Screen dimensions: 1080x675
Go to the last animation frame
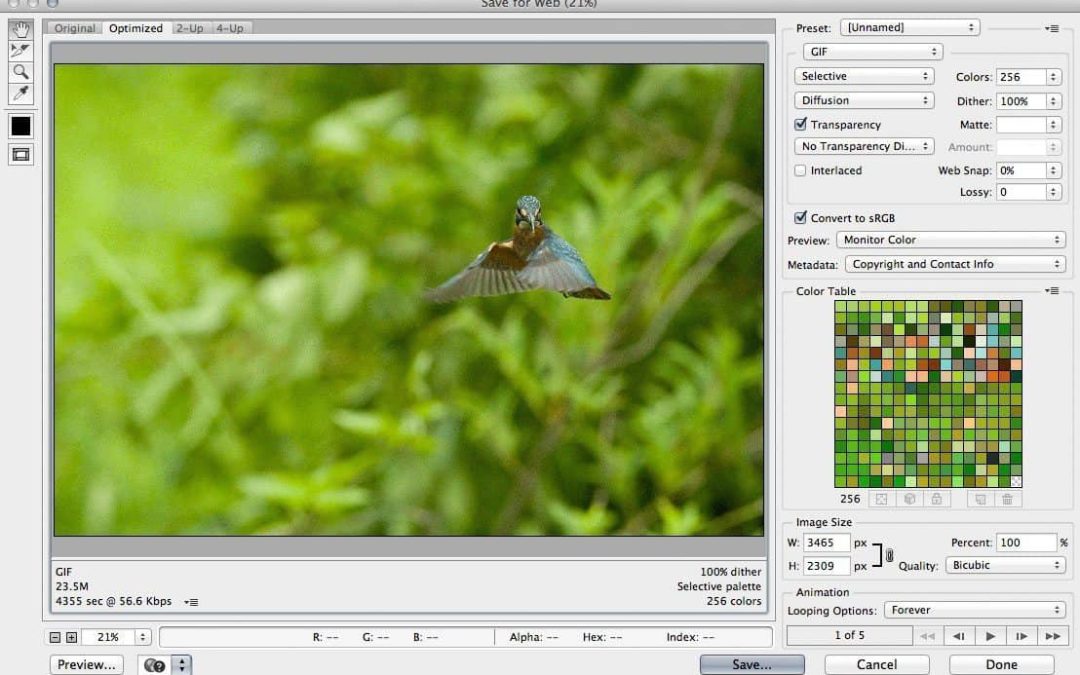pyautogui.click(x=1052, y=636)
